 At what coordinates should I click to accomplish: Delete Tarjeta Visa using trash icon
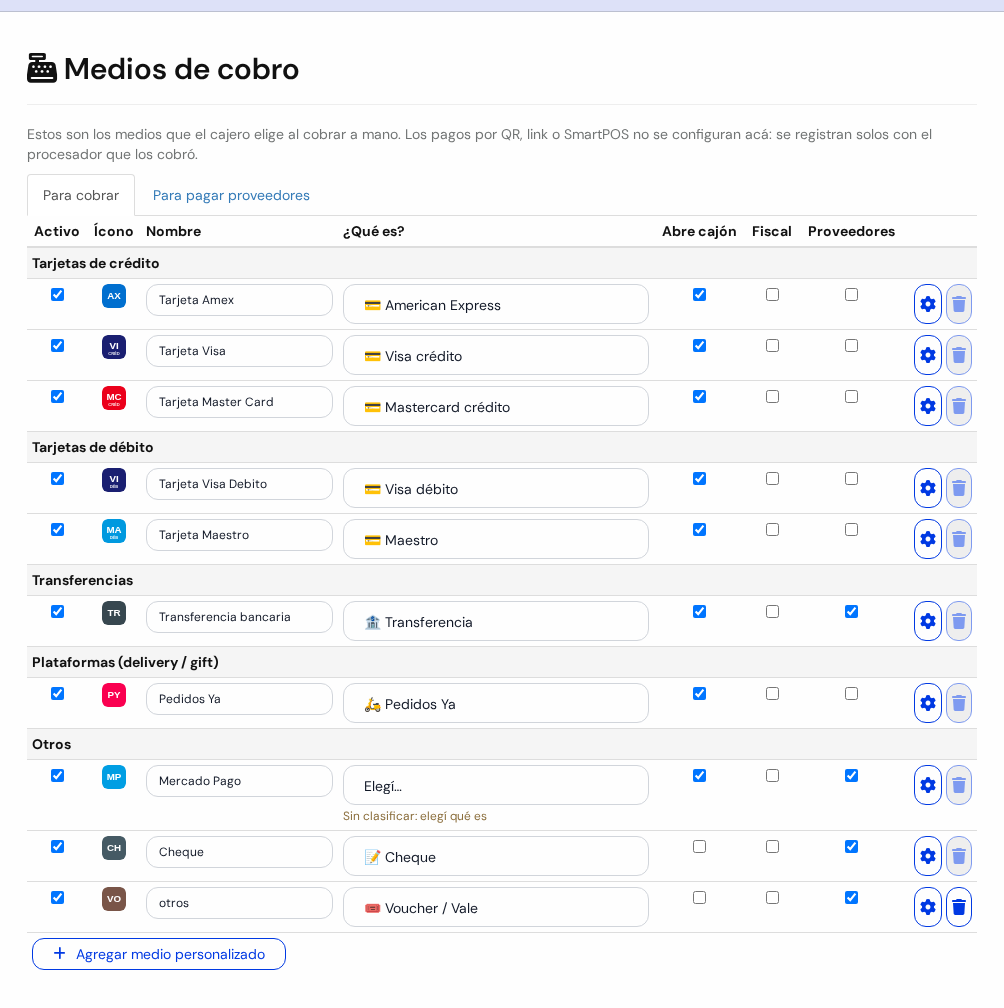[958, 355]
